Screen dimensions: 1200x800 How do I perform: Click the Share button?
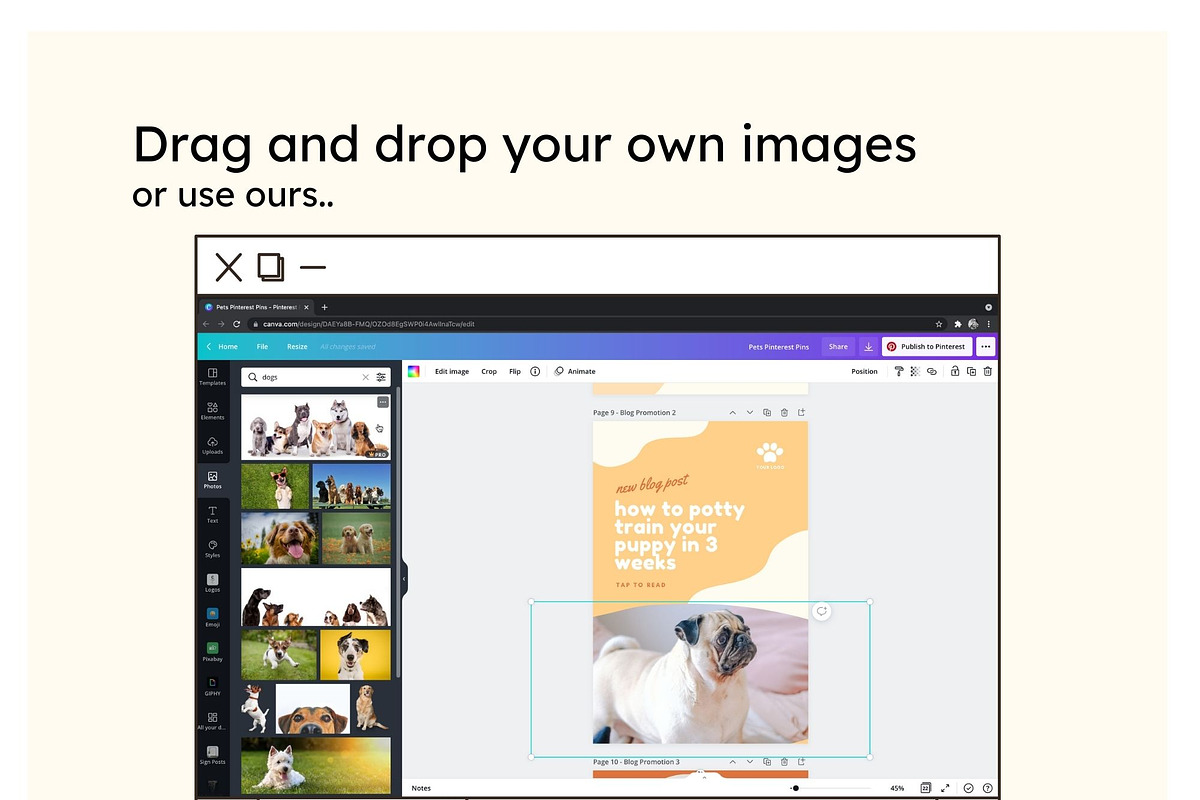click(x=838, y=346)
